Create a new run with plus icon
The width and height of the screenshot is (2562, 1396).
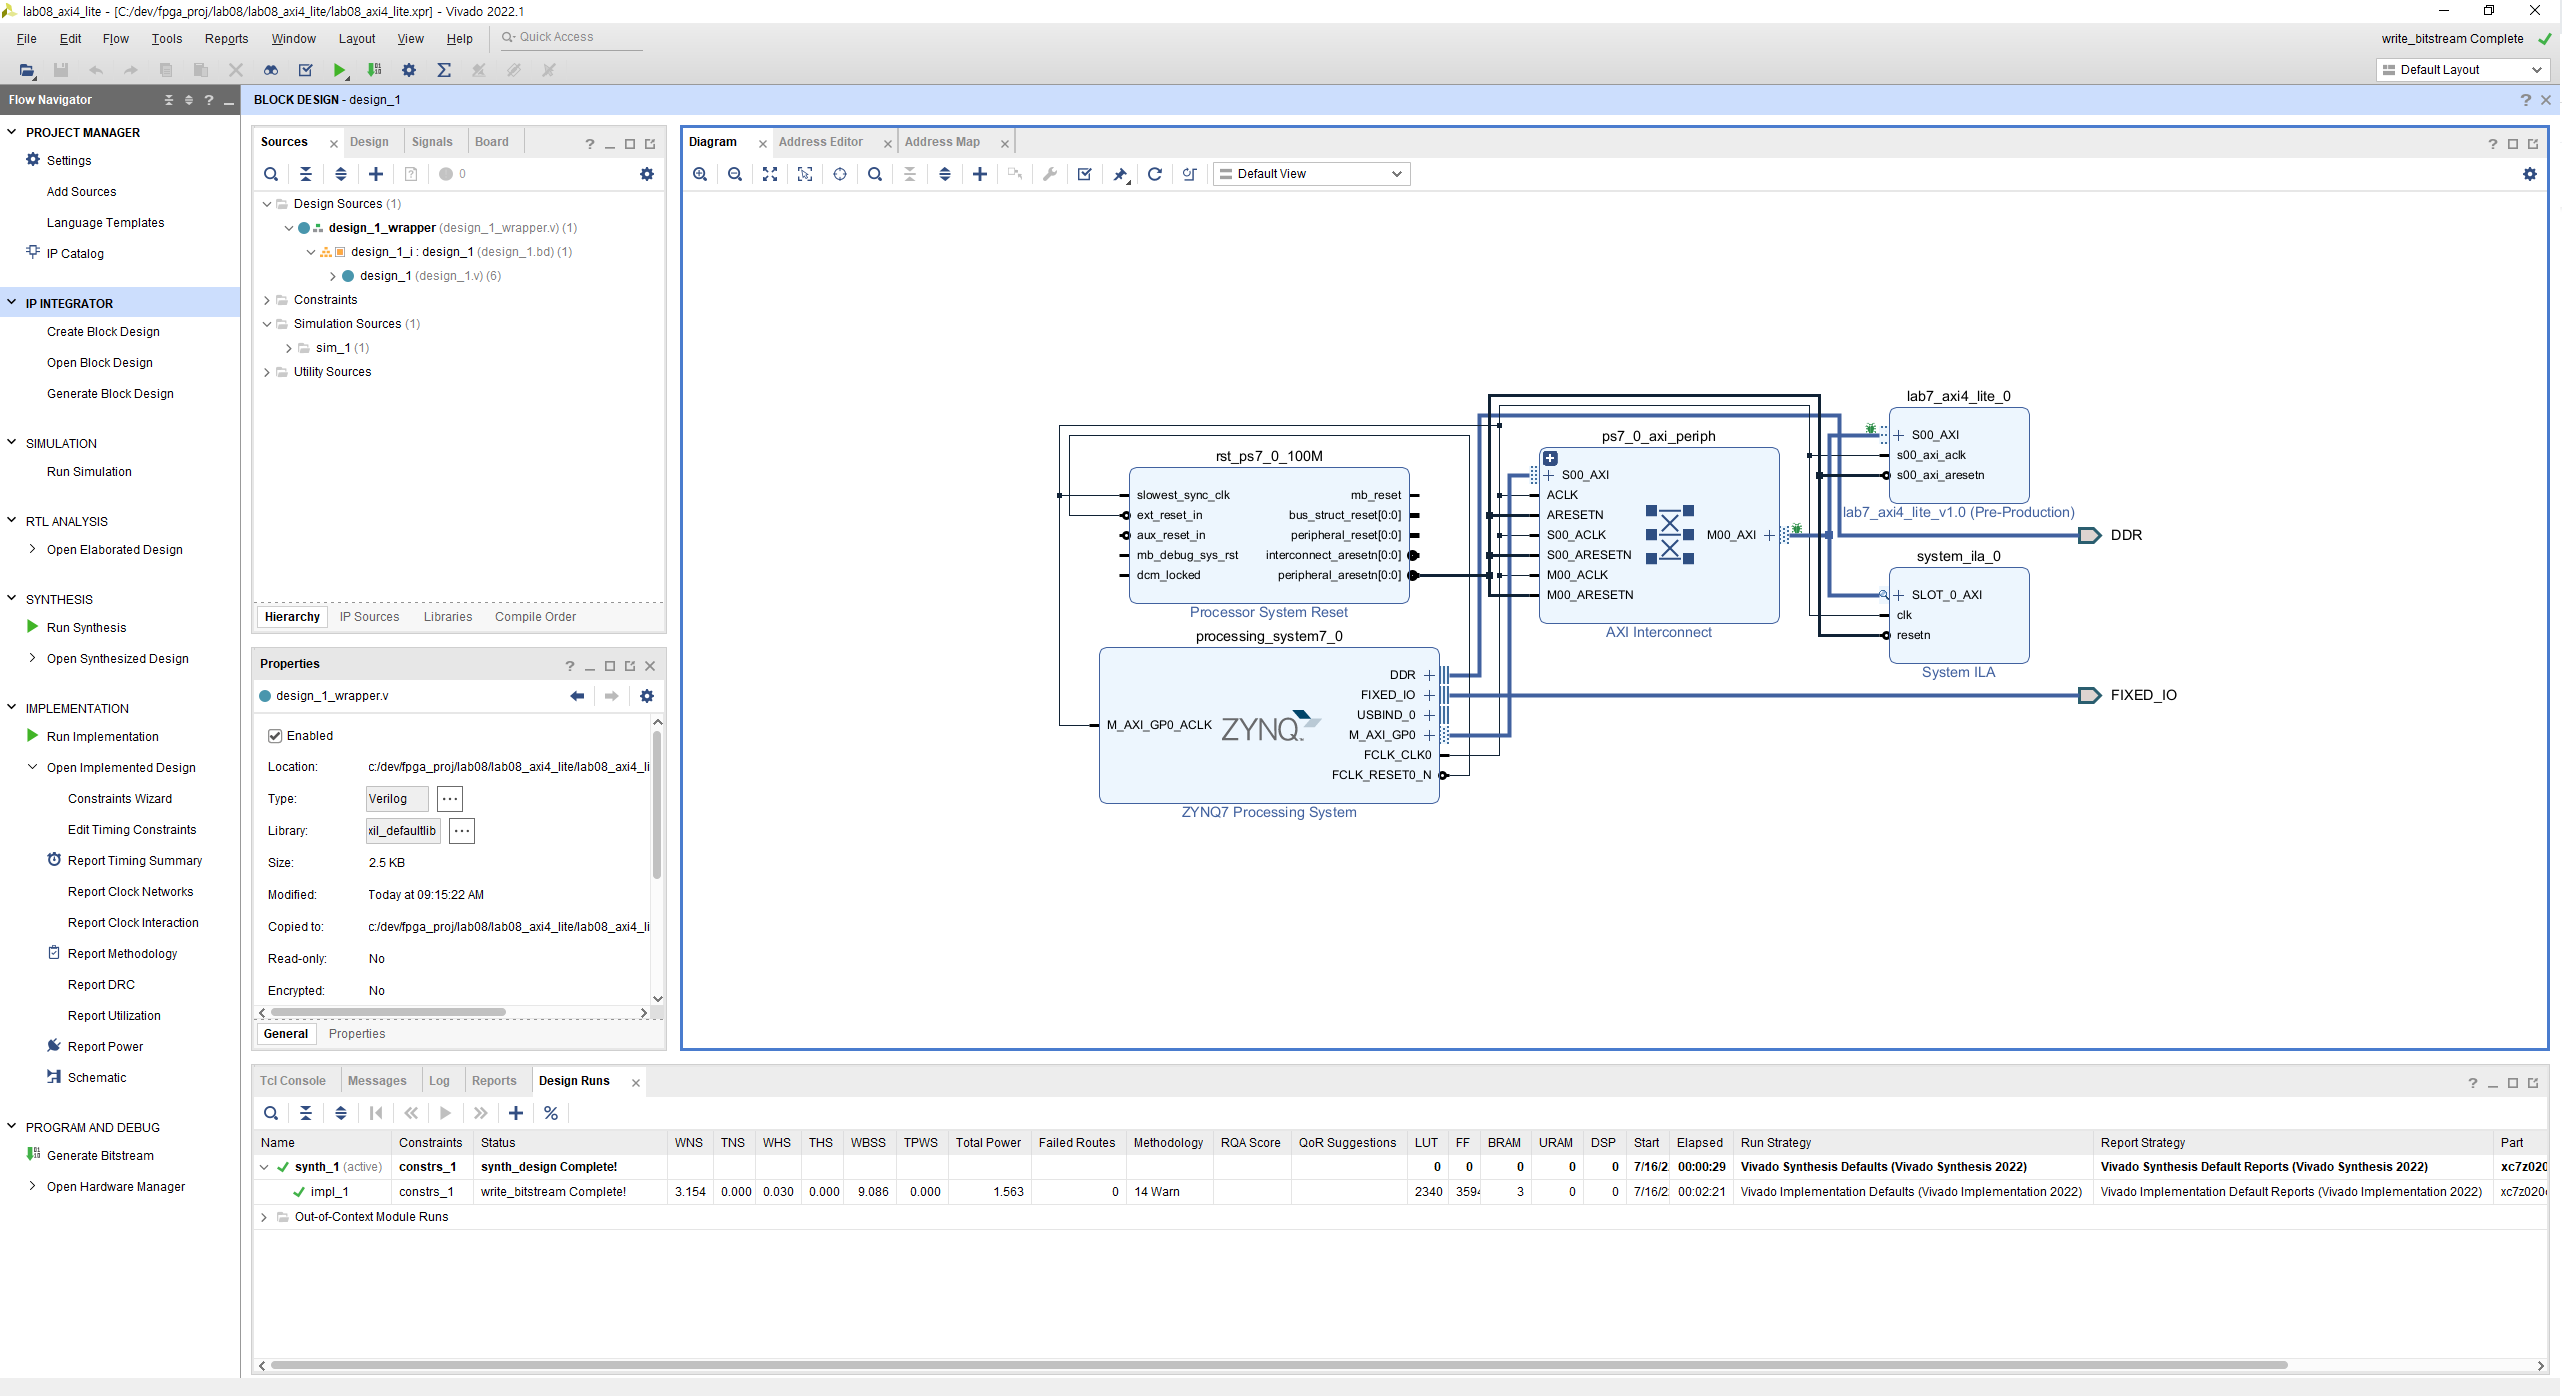[516, 1113]
